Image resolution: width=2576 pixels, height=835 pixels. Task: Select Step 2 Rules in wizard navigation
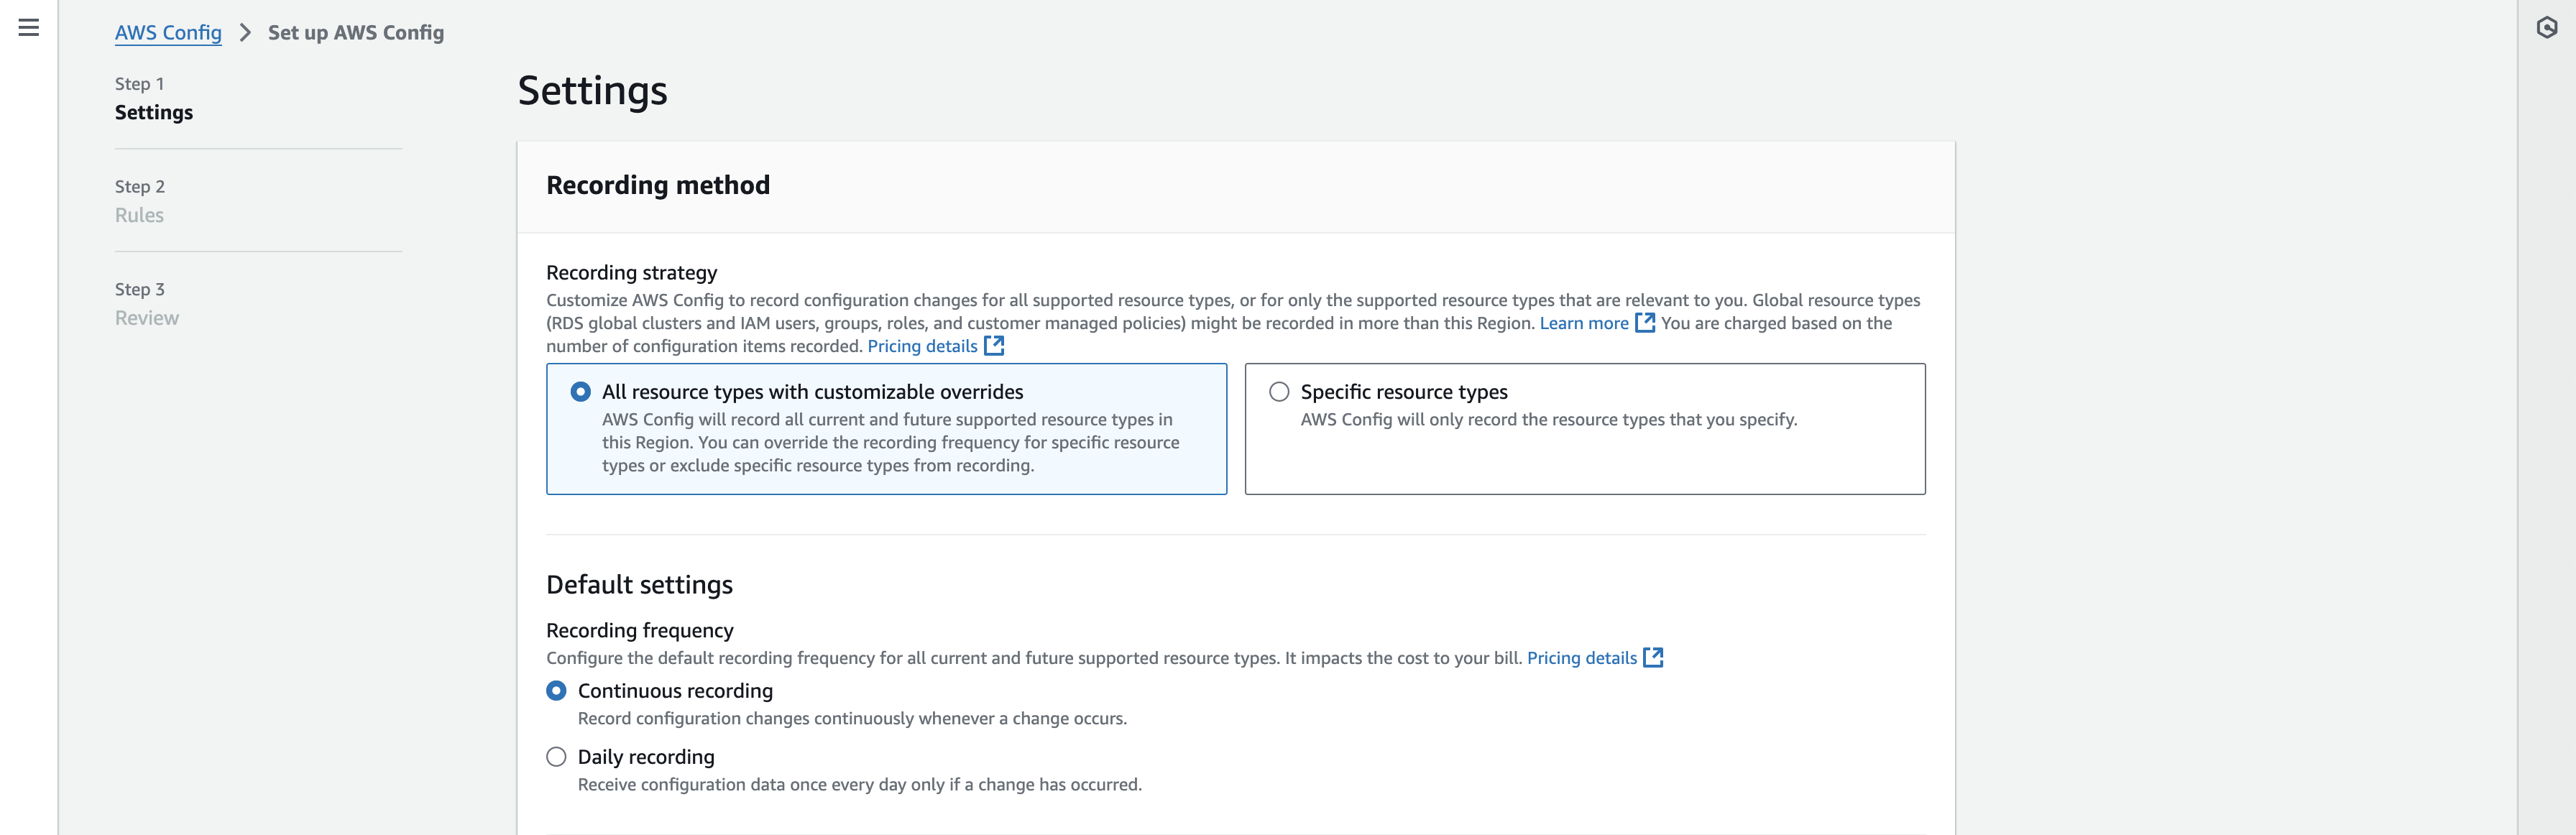pyautogui.click(x=139, y=215)
